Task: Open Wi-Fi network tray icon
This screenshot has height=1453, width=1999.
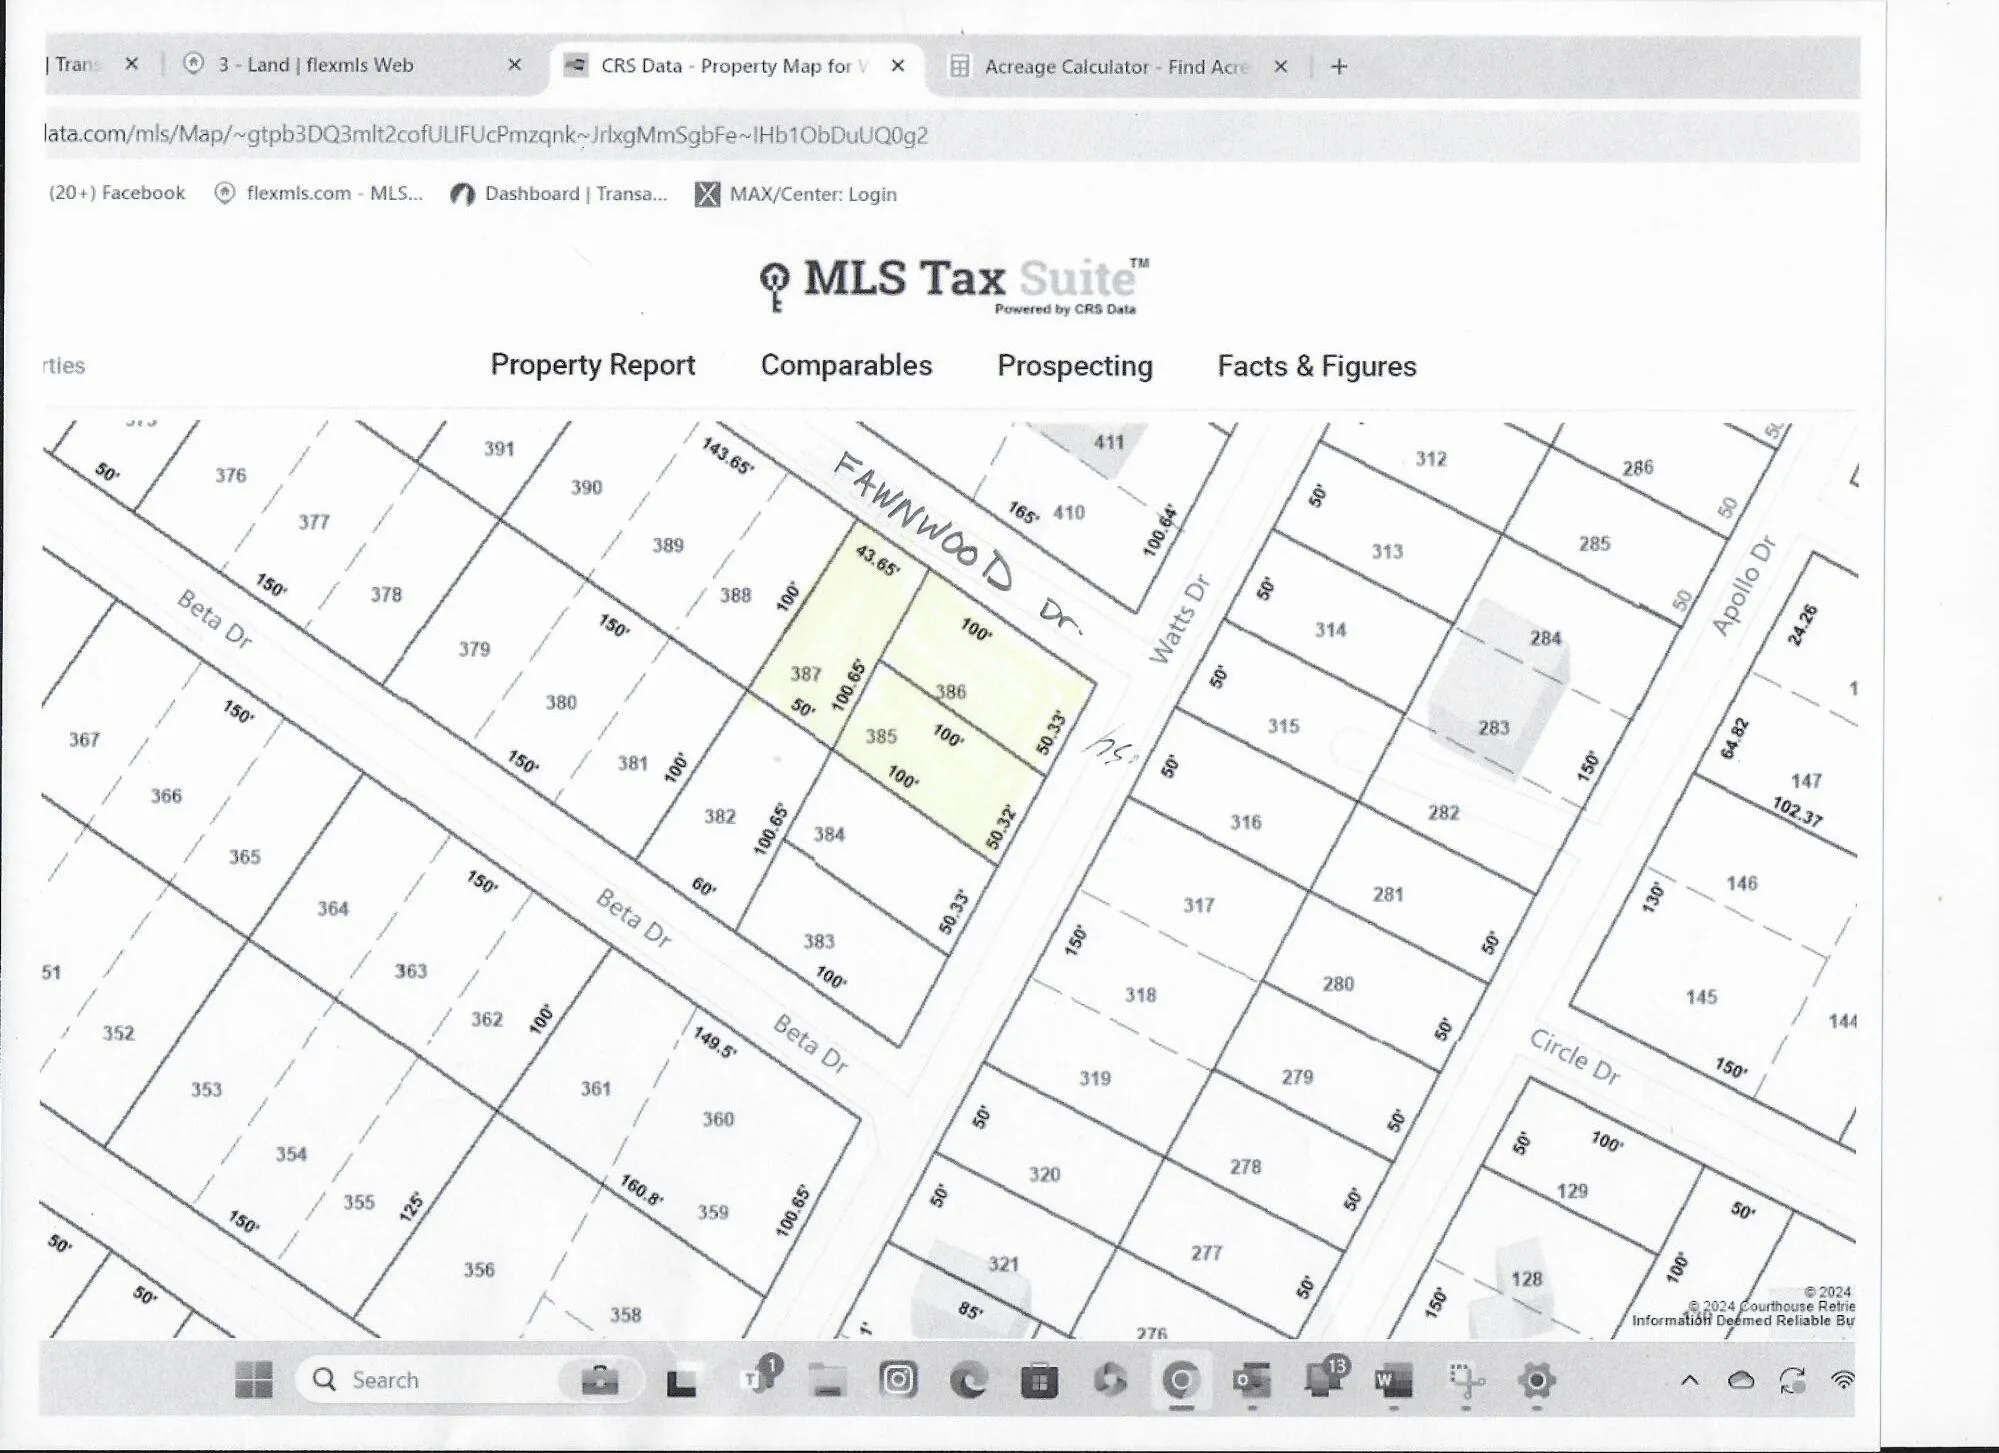Action: click(x=1842, y=1381)
